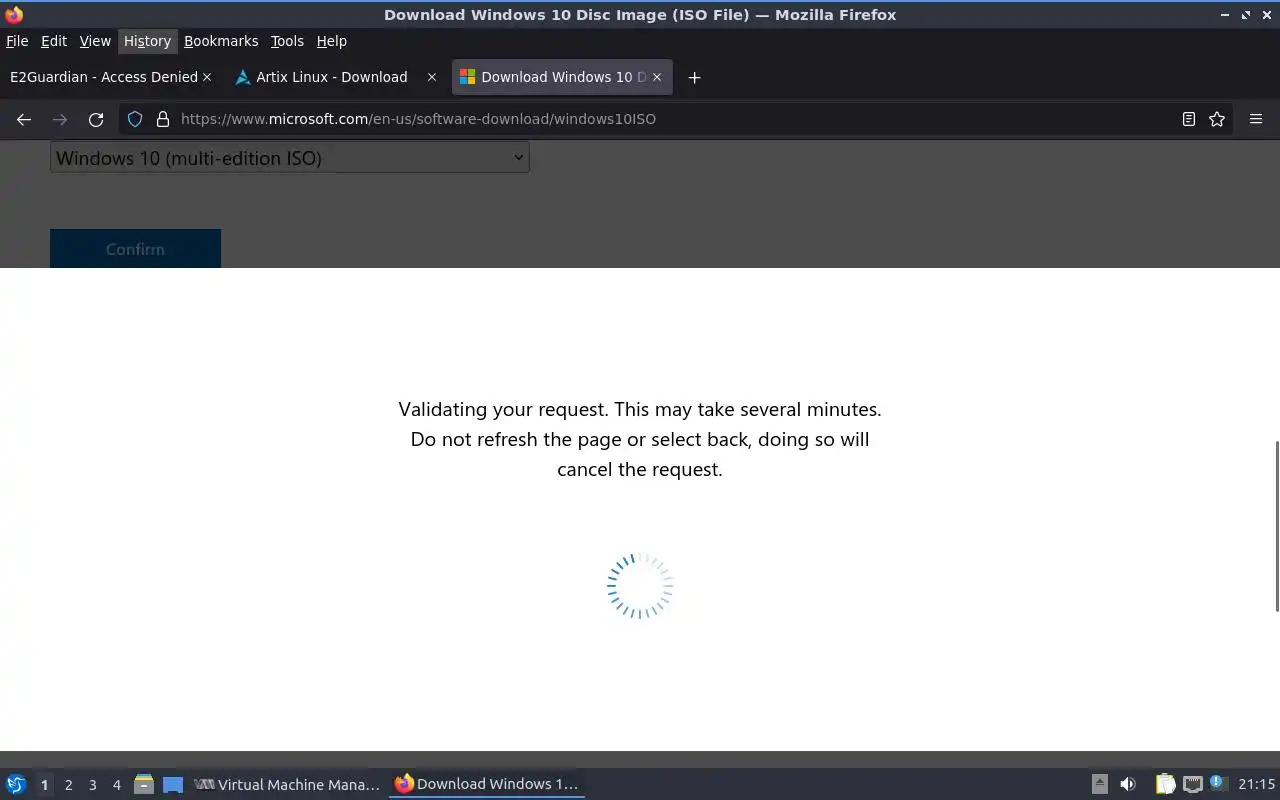Switch to workspace 1
Image resolution: width=1280 pixels, height=800 pixels.
44,784
